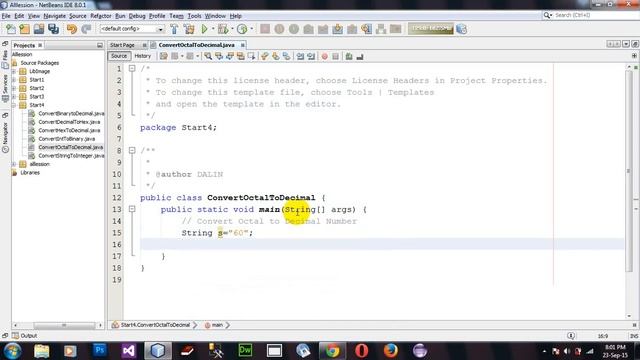Open the Debug menu

(x=137, y=16)
